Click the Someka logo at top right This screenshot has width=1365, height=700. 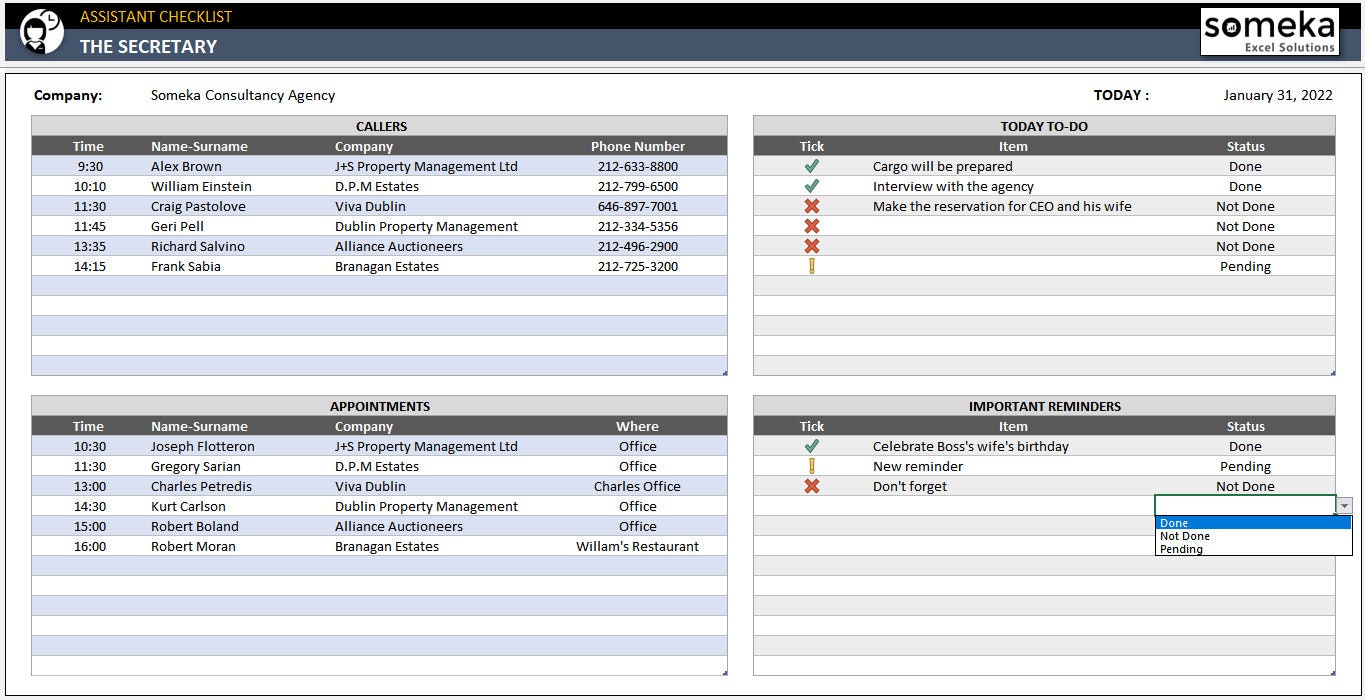(1269, 31)
